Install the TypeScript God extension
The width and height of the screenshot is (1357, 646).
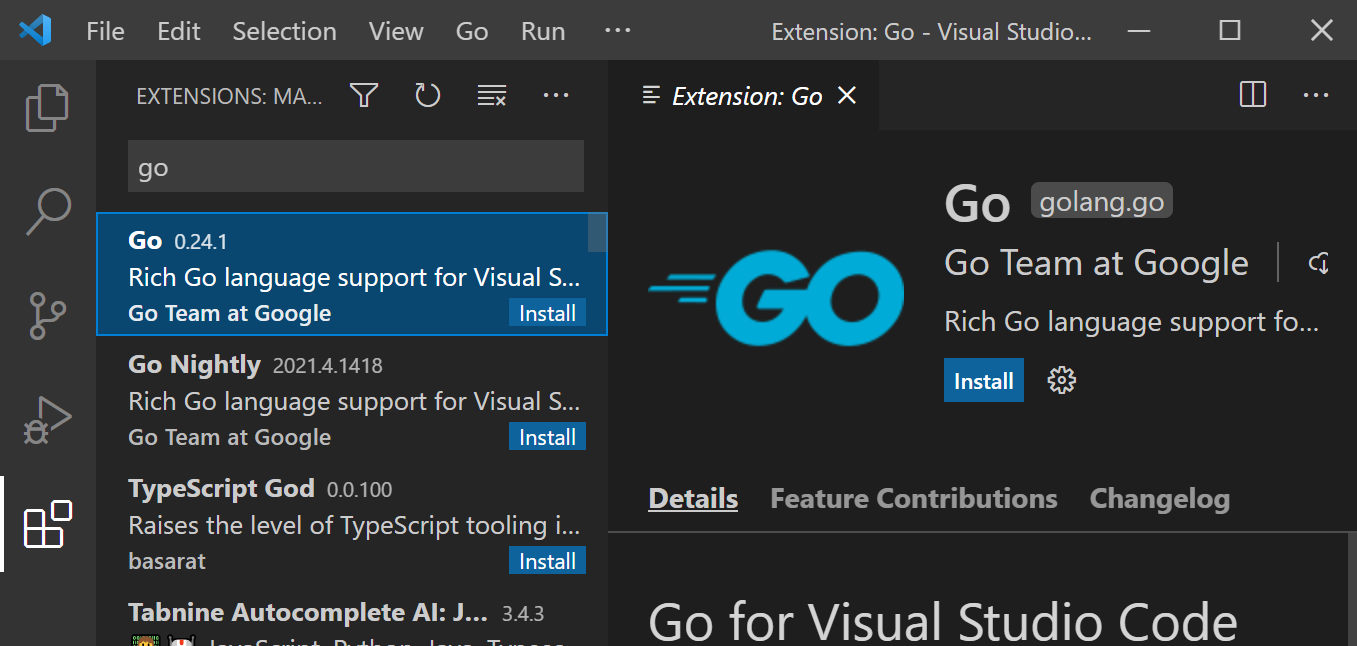[x=547, y=561]
